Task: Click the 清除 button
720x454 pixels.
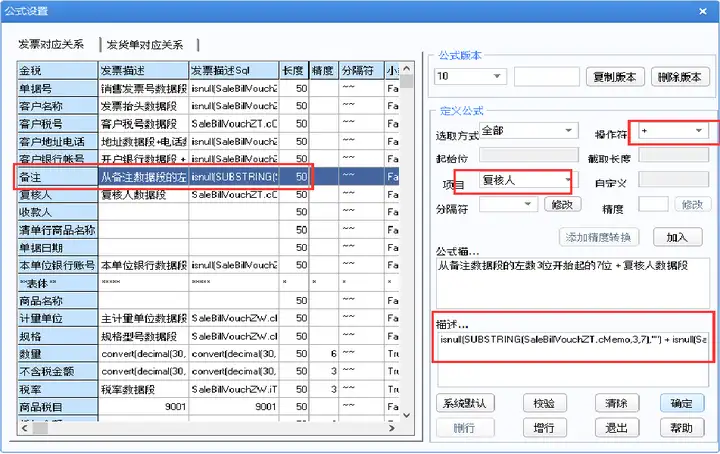Action: 616,404
